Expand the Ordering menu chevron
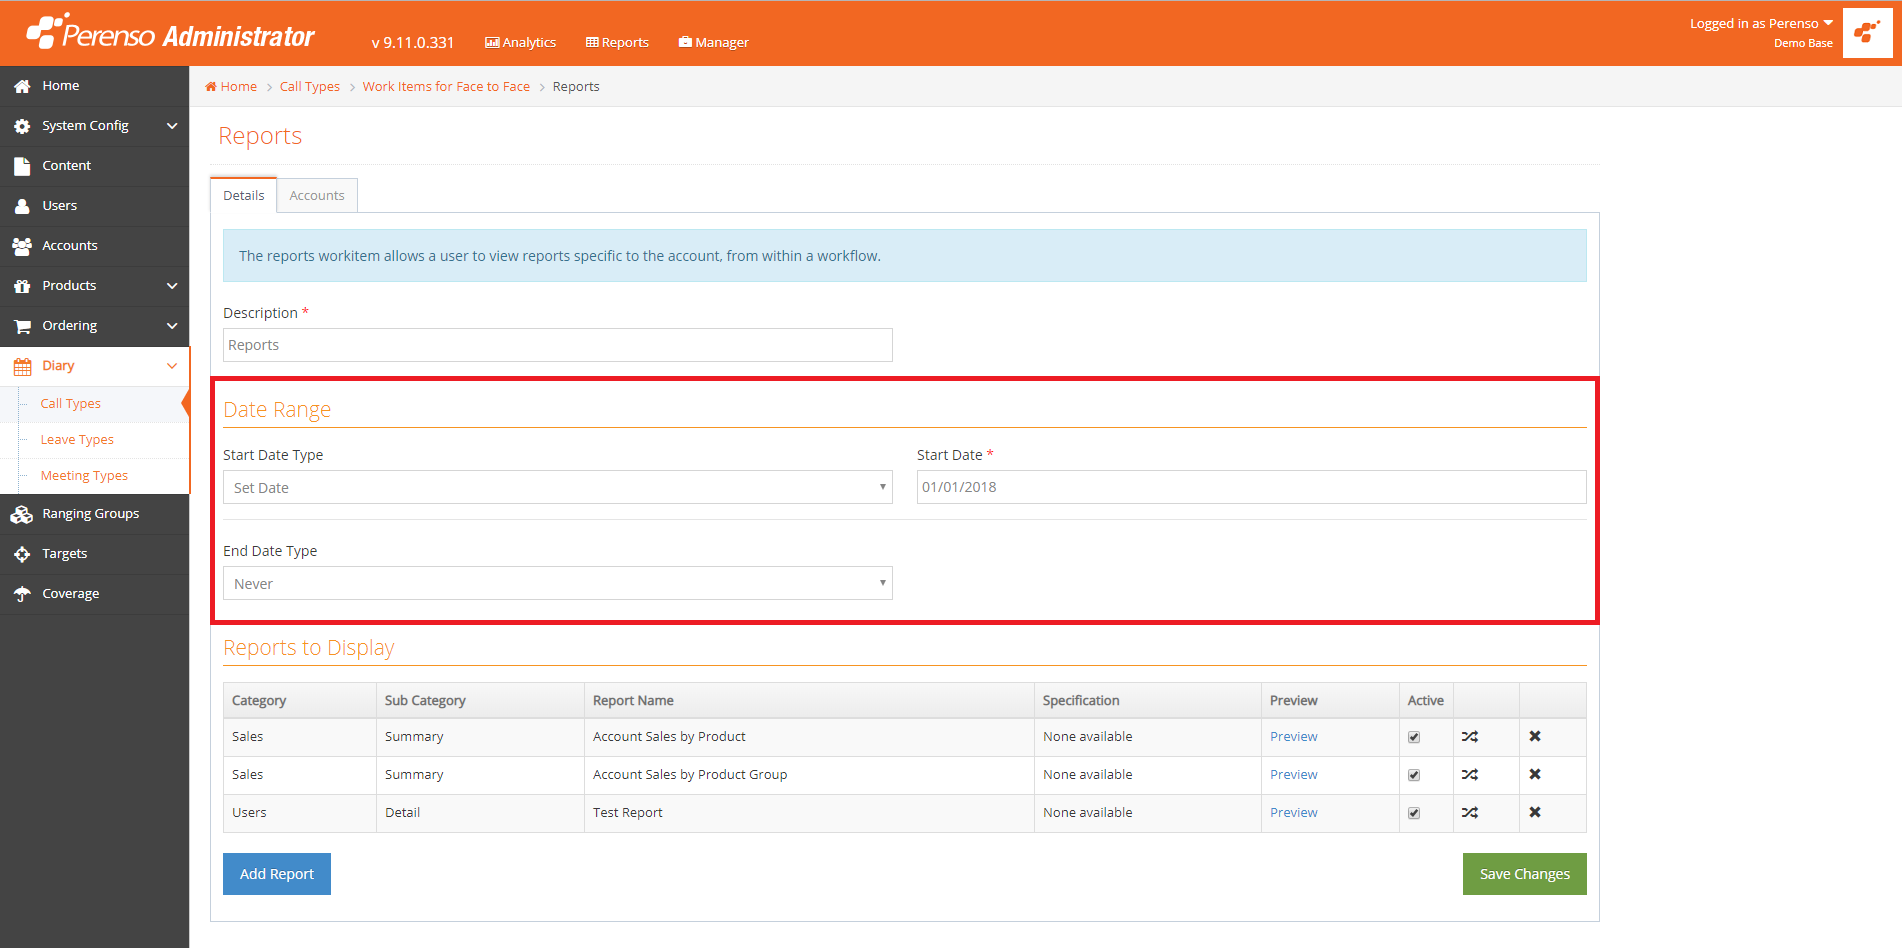The height and width of the screenshot is (948, 1902). point(172,326)
